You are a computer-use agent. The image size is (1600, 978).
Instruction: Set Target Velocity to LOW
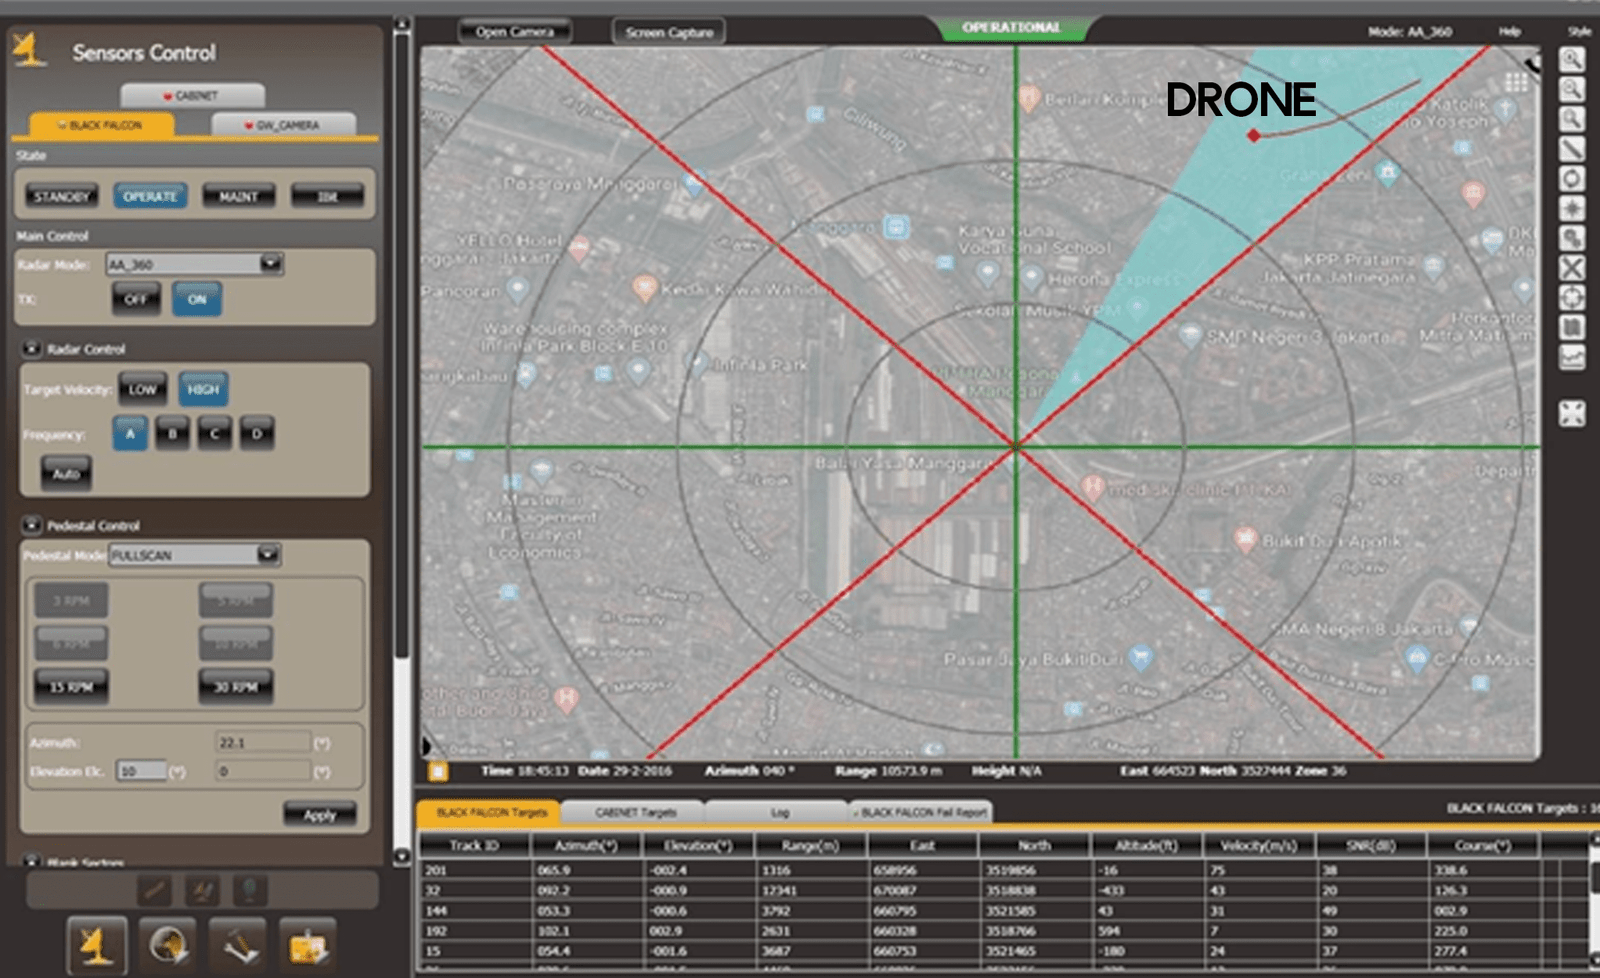(x=142, y=390)
